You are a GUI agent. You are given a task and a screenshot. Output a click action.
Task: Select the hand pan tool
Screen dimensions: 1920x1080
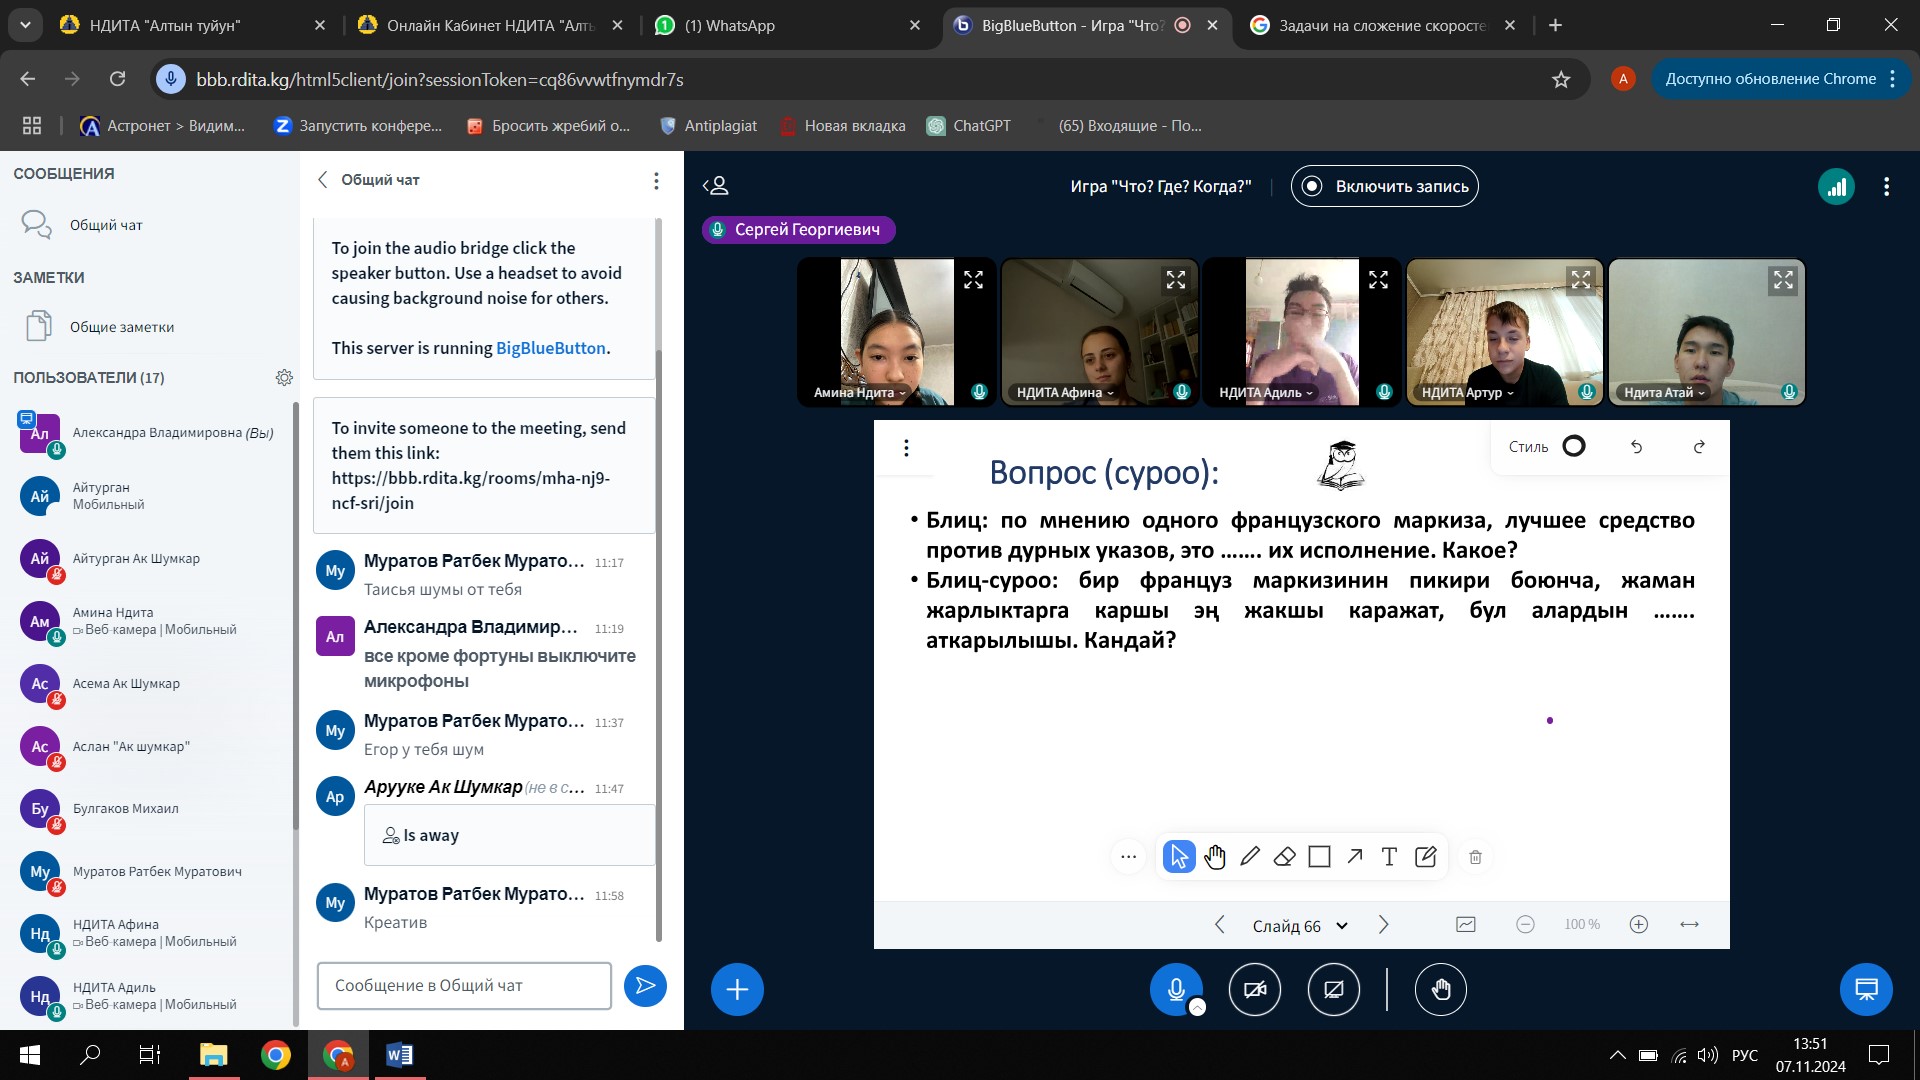coord(1215,857)
